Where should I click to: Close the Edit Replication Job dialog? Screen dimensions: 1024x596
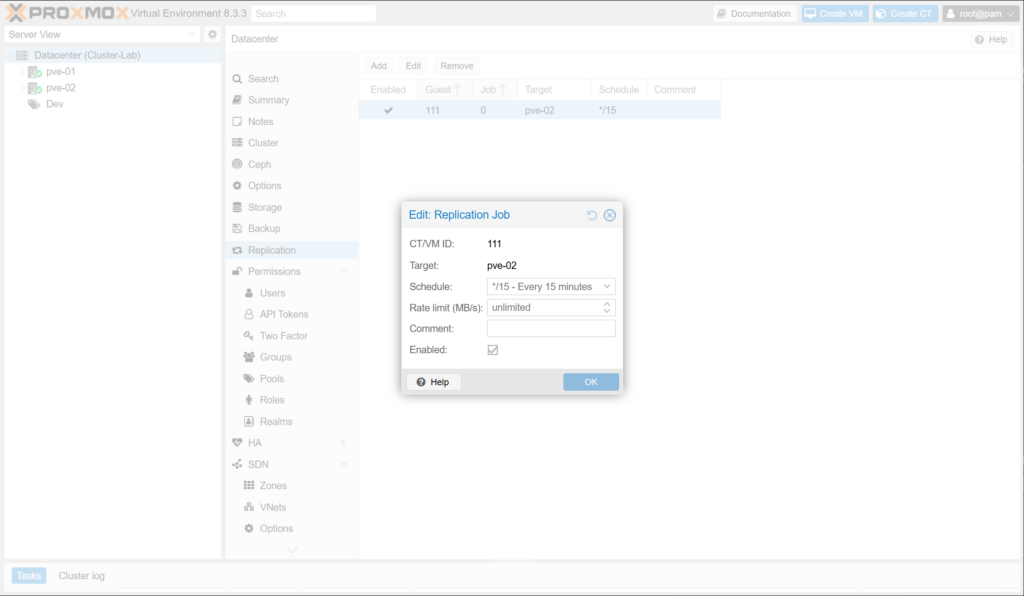pyautogui.click(x=610, y=215)
